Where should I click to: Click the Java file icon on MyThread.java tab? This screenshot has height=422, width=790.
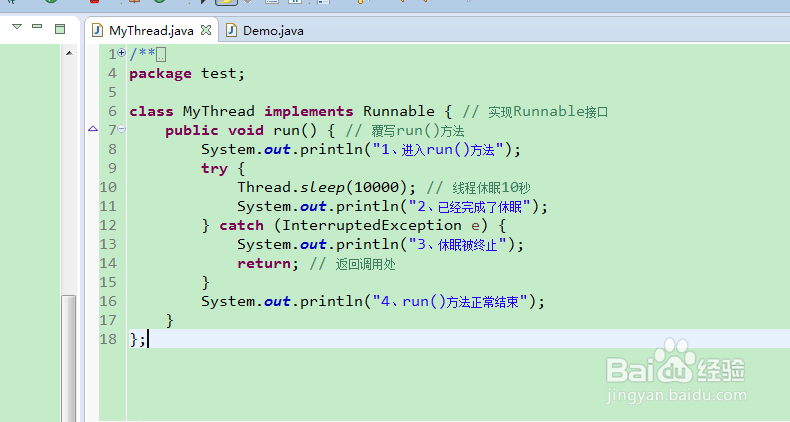pyautogui.click(x=97, y=30)
